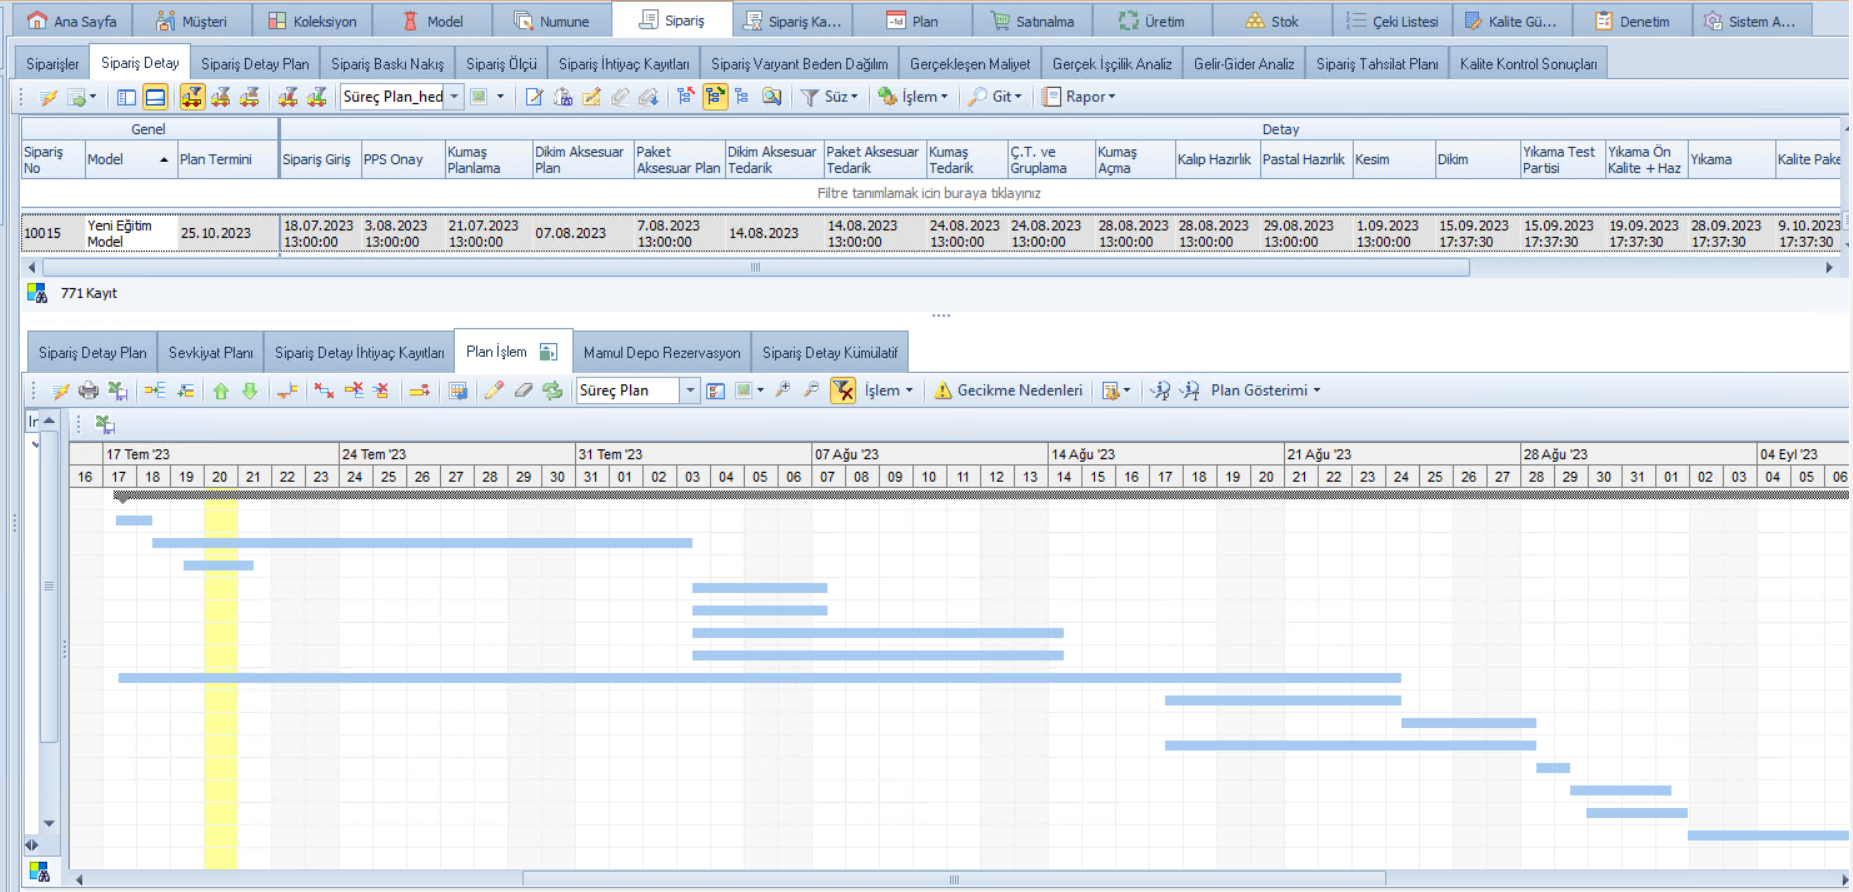Click the print icon in the Plan İşlem toolbar
Screen dimensions: 1853x892
click(x=88, y=391)
